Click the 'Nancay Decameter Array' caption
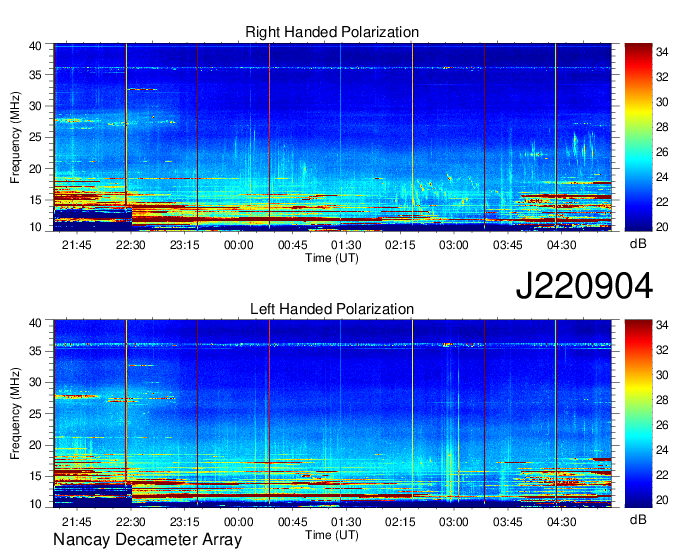The width and height of the screenshot is (680, 552). [147, 540]
